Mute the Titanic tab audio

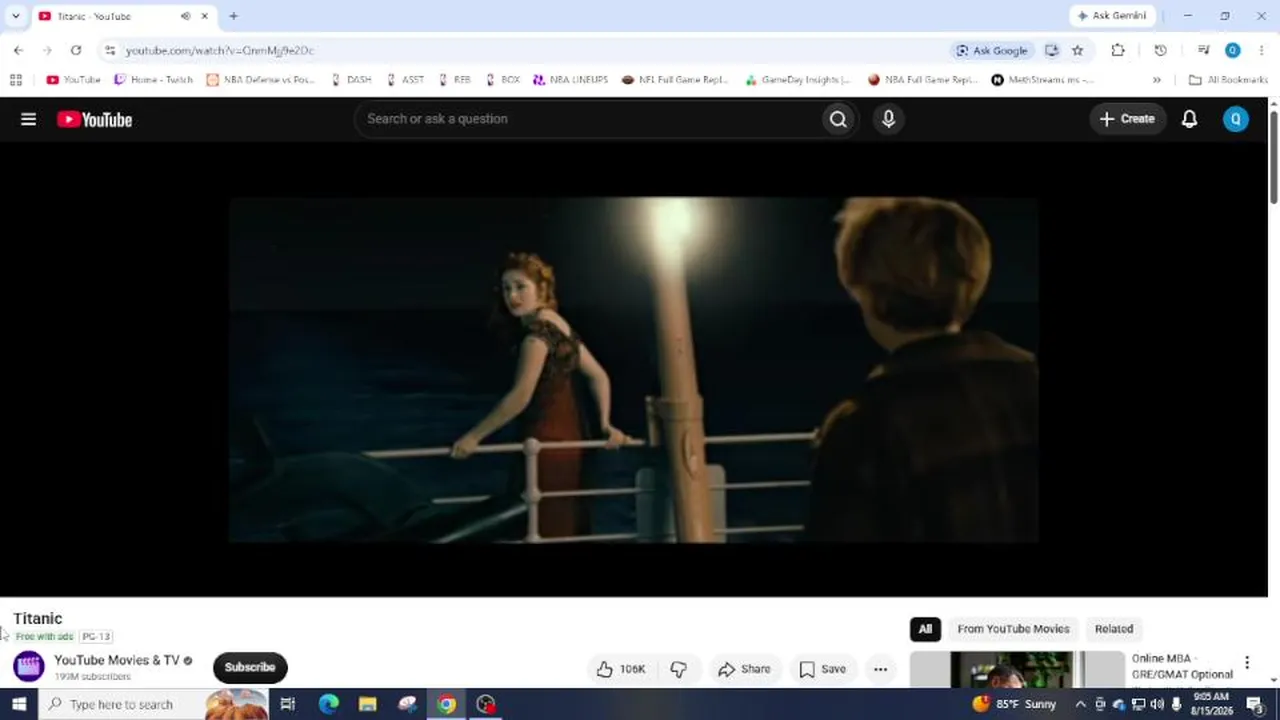click(x=185, y=16)
